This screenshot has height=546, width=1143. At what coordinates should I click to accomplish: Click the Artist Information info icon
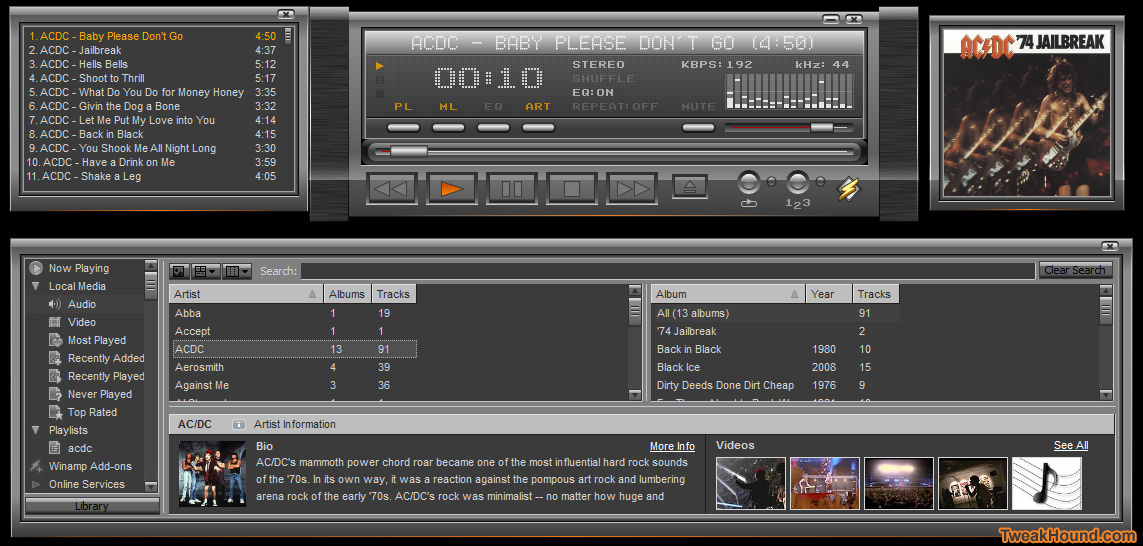coord(238,424)
